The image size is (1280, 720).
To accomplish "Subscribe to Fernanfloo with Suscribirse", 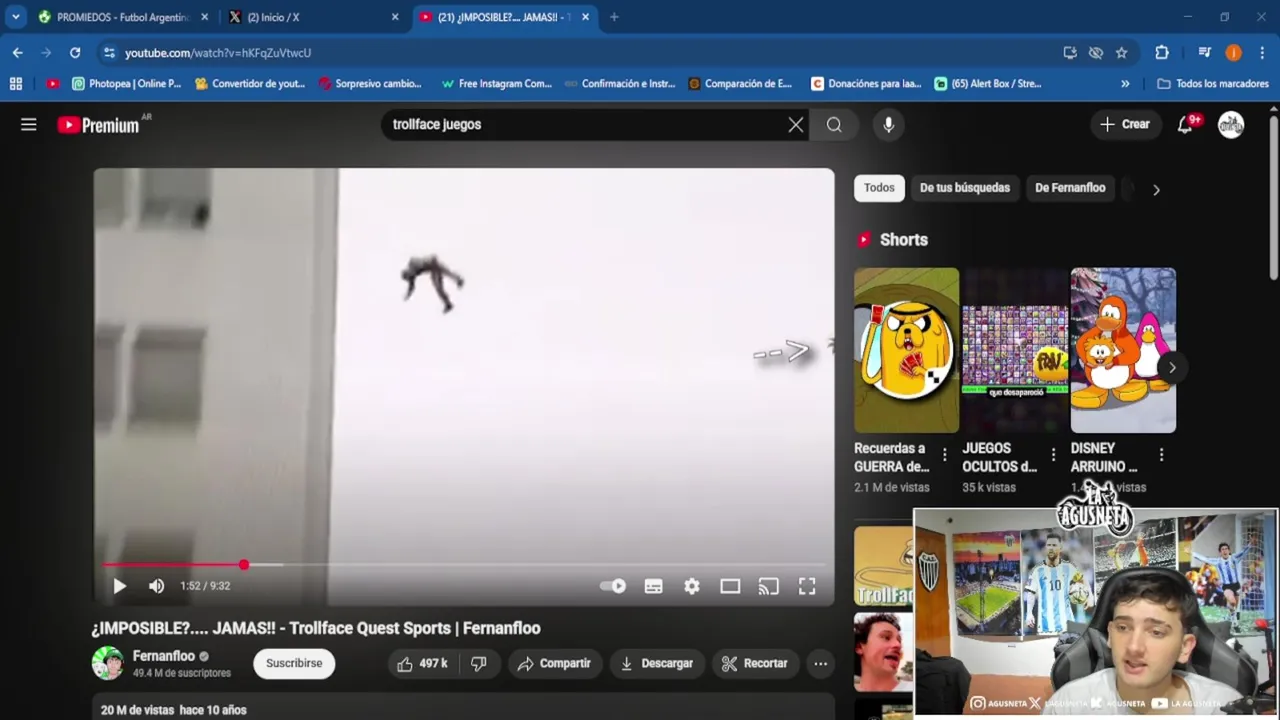I will [x=294, y=663].
